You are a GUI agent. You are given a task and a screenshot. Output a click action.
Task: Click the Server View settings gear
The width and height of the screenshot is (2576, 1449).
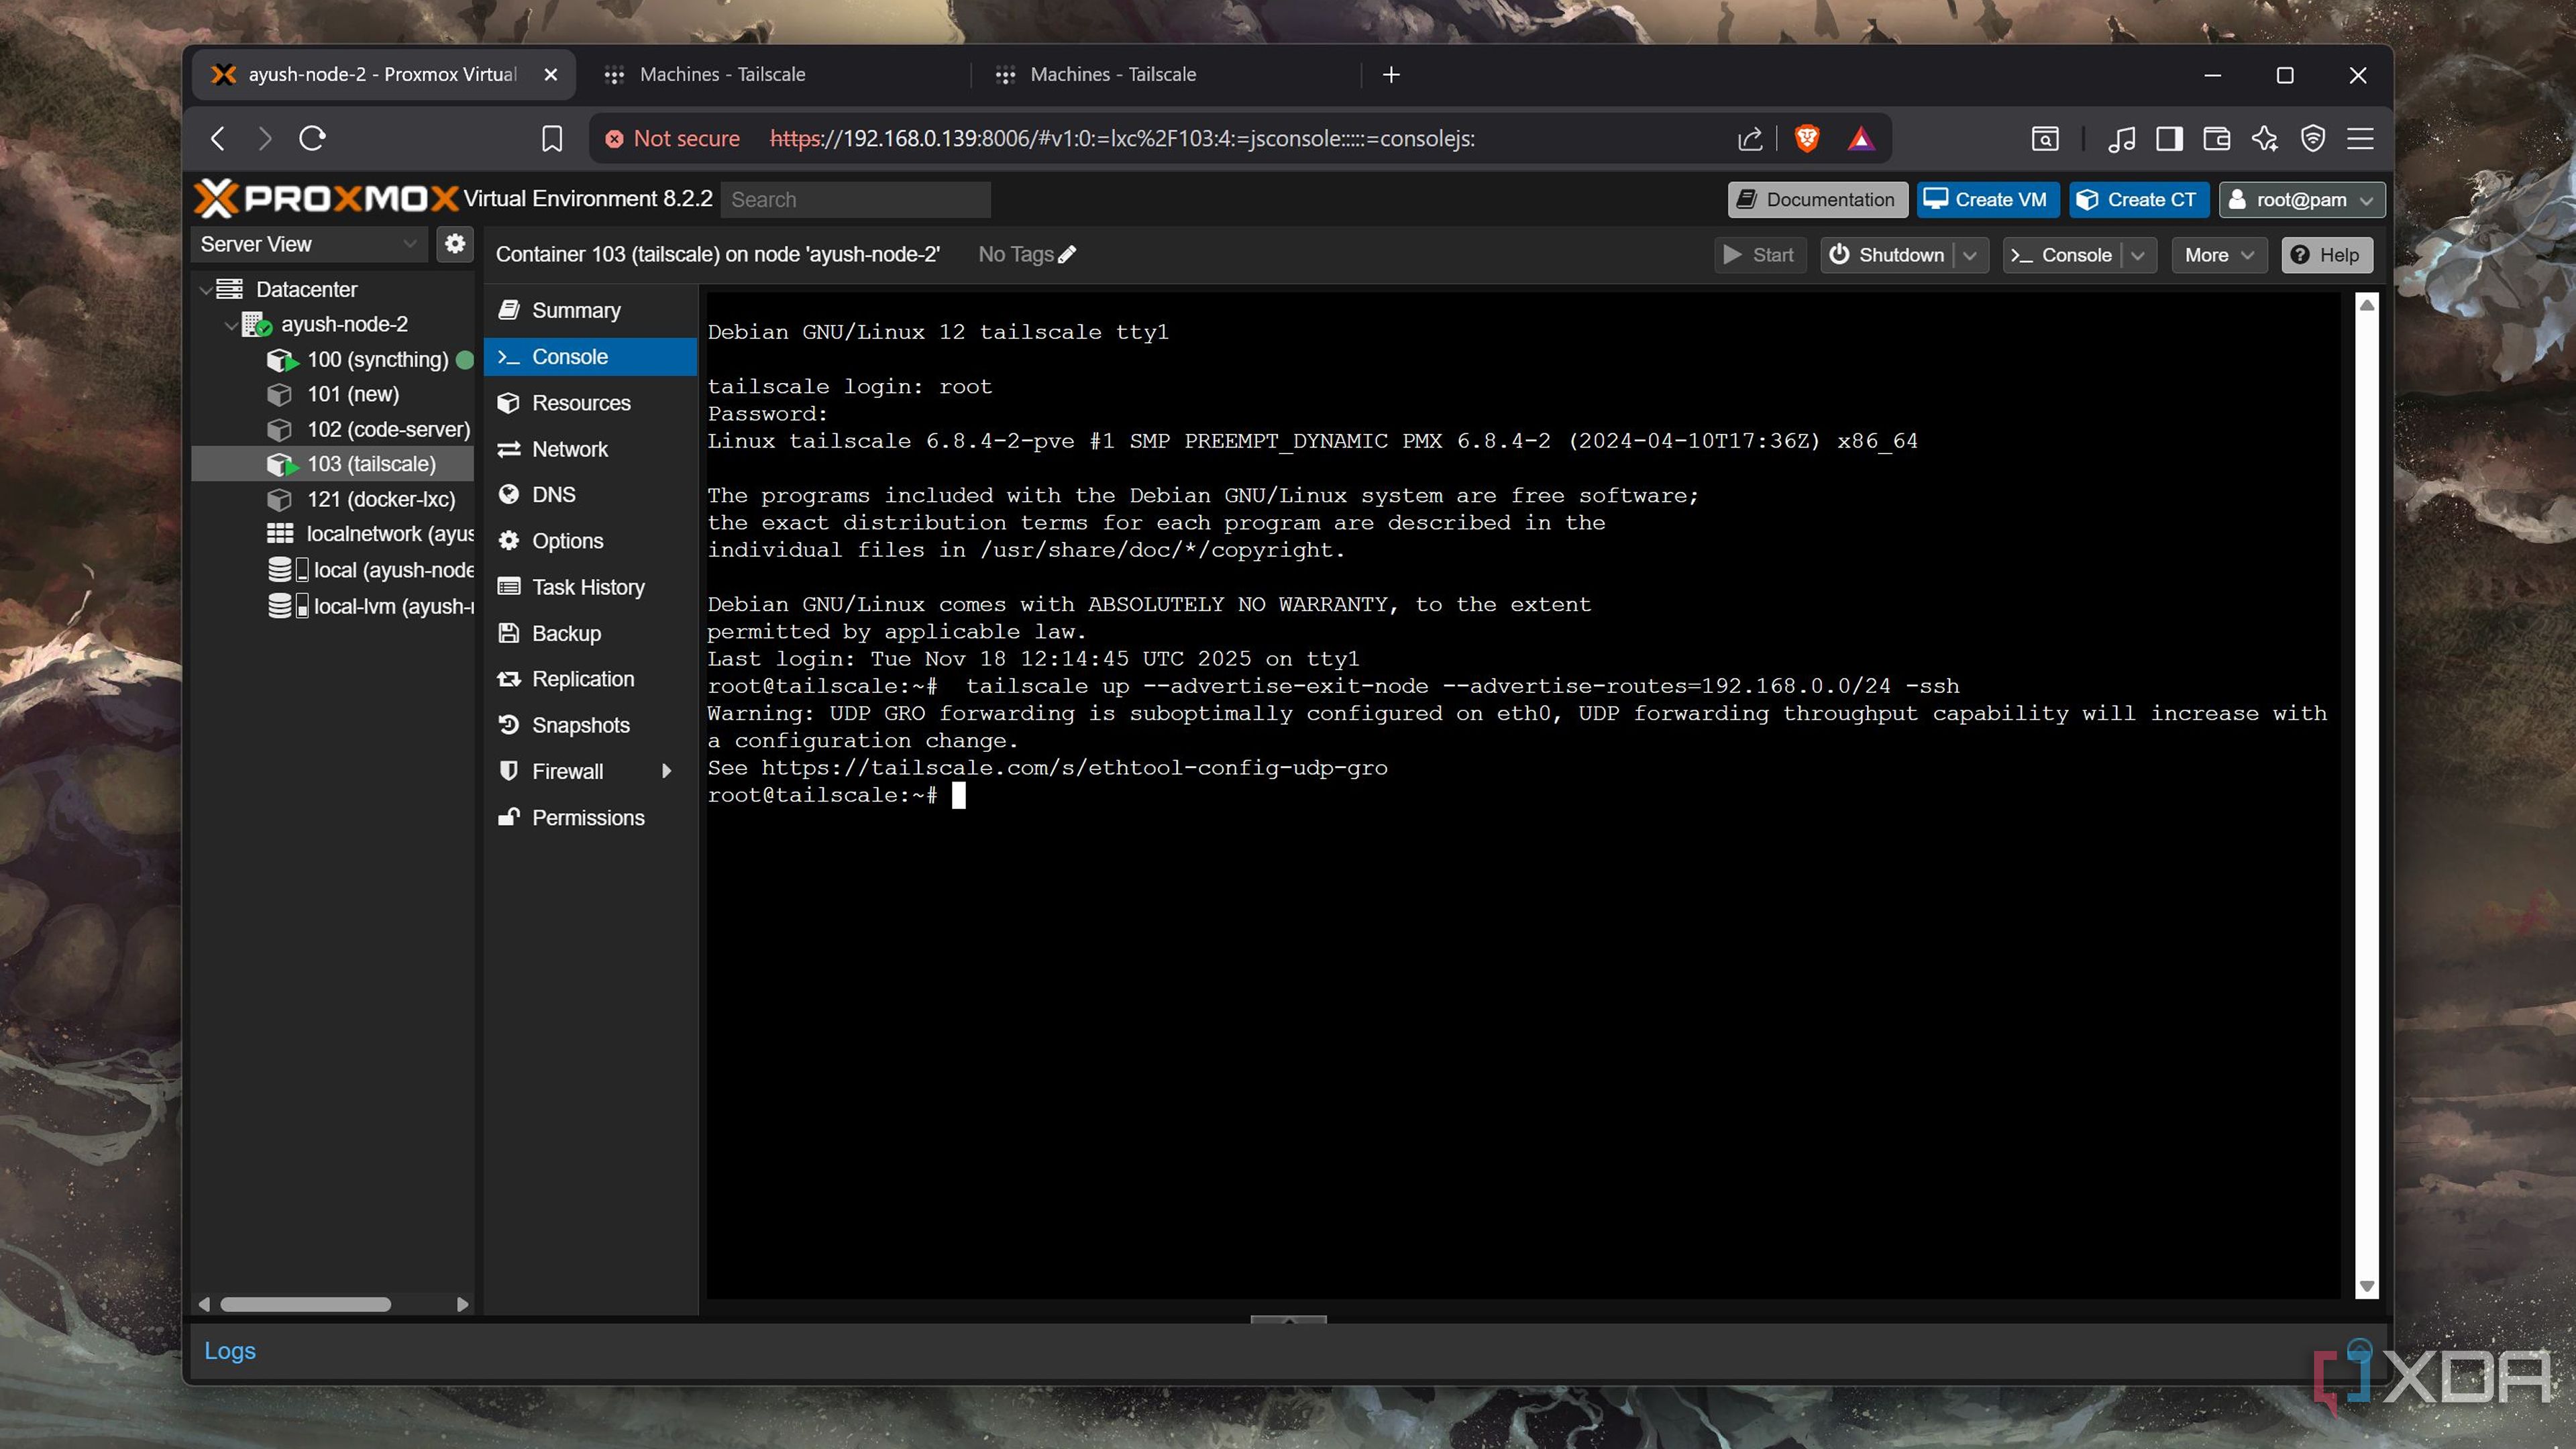coord(455,244)
